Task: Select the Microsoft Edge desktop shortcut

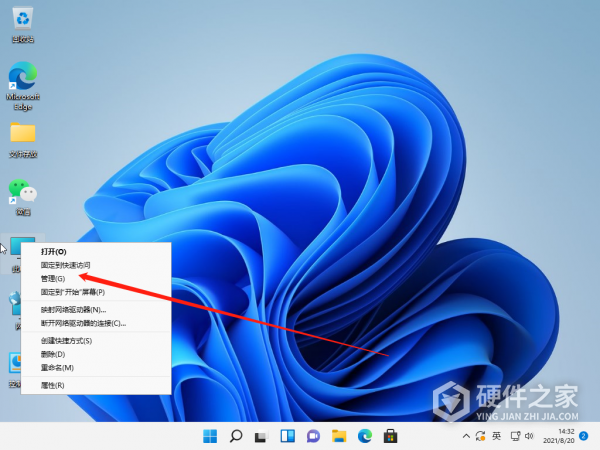Action: pos(21,76)
